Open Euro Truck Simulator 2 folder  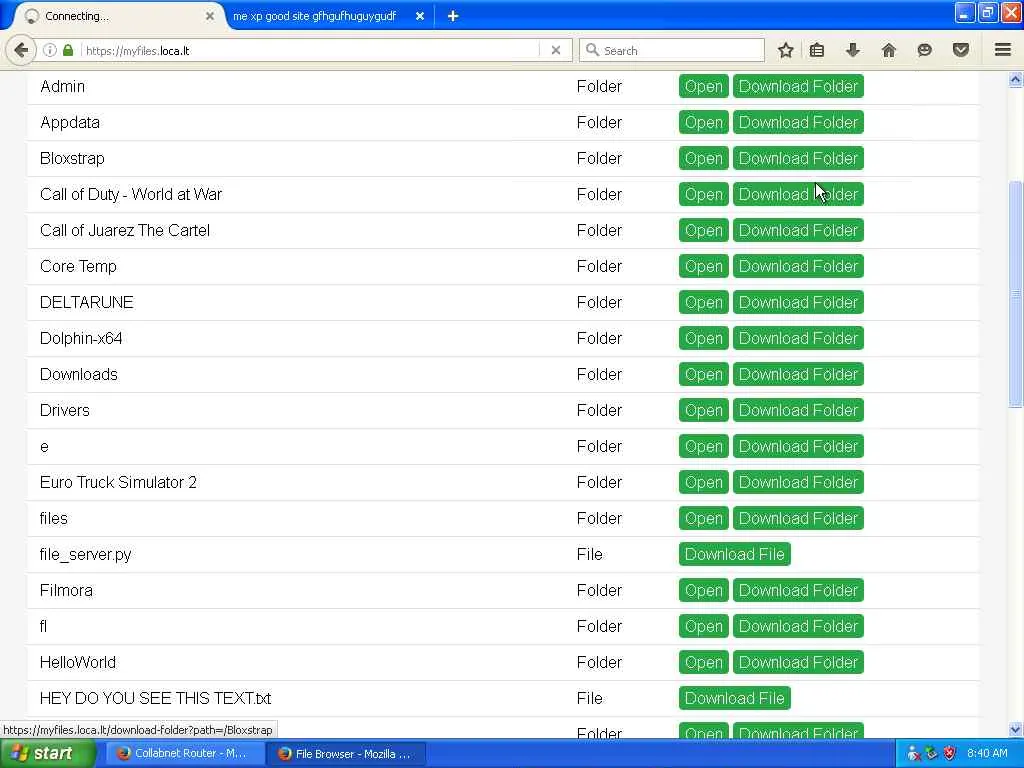point(703,482)
